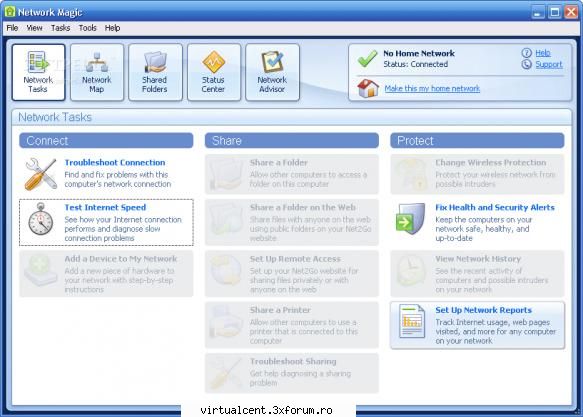The image size is (583, 417).
Task: Click the Help link at top right
Action: pos(543,53)
